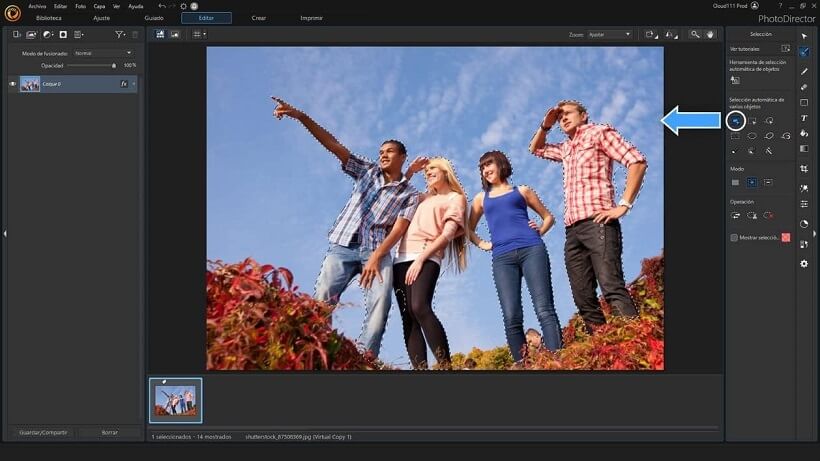Image resolution: width=820 pixels, height=461 pixels.
Task: Open the fx effects icon on the layer
Action: point(124,84)
